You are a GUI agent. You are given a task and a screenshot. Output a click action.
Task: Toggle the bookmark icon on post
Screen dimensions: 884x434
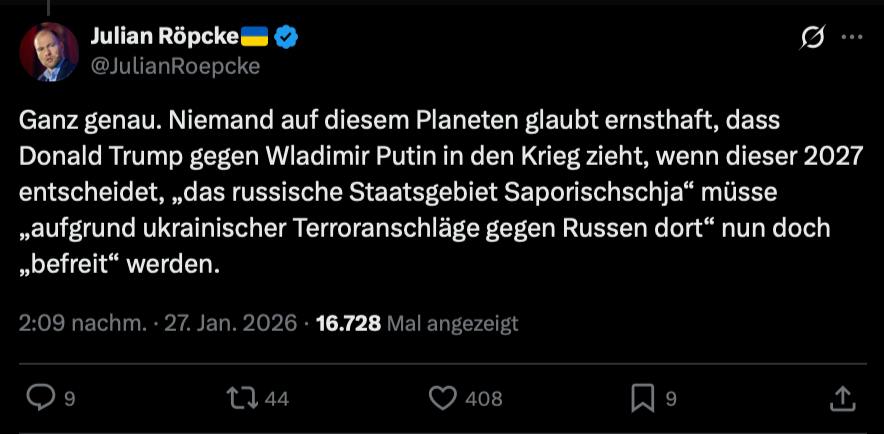pos(643,398)
